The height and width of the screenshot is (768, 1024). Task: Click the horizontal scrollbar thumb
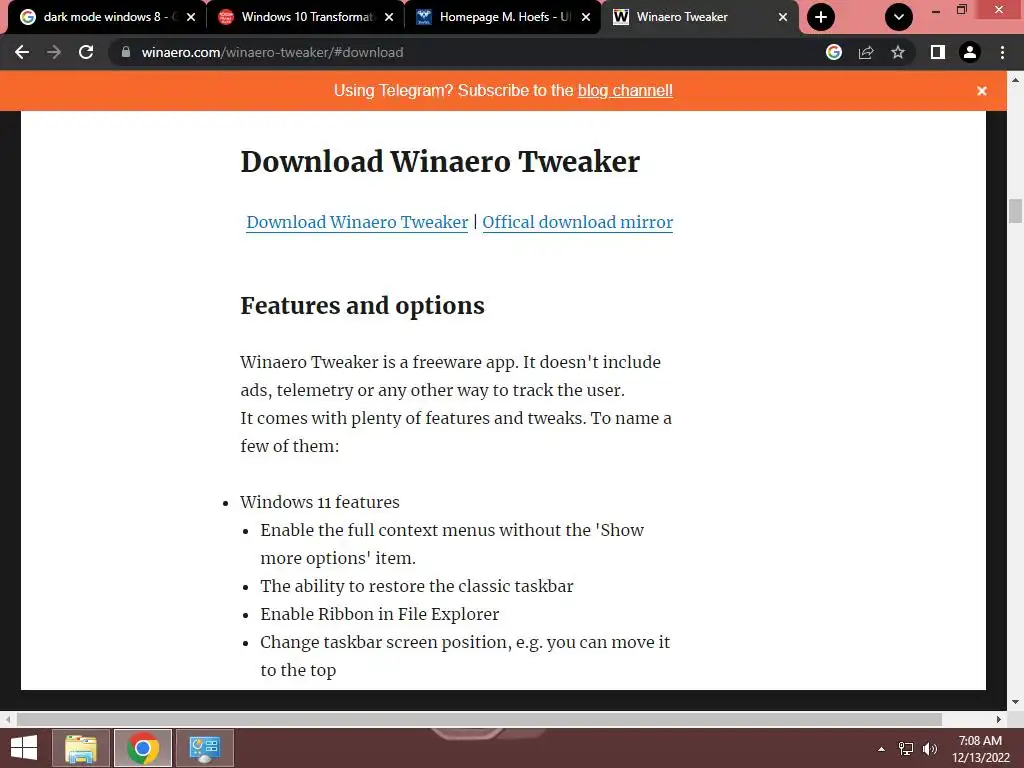tap(479, 719)
